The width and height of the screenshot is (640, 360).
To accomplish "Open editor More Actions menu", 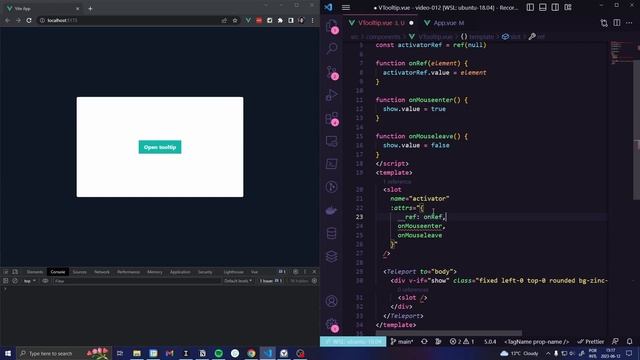I will 629,23.
